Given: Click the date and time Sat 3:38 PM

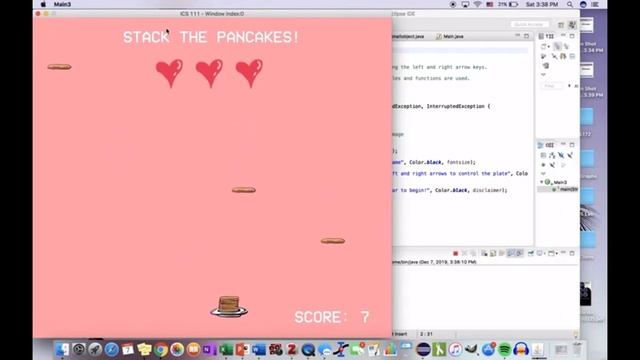Looking at the screenshot, I should coord(542,4).
